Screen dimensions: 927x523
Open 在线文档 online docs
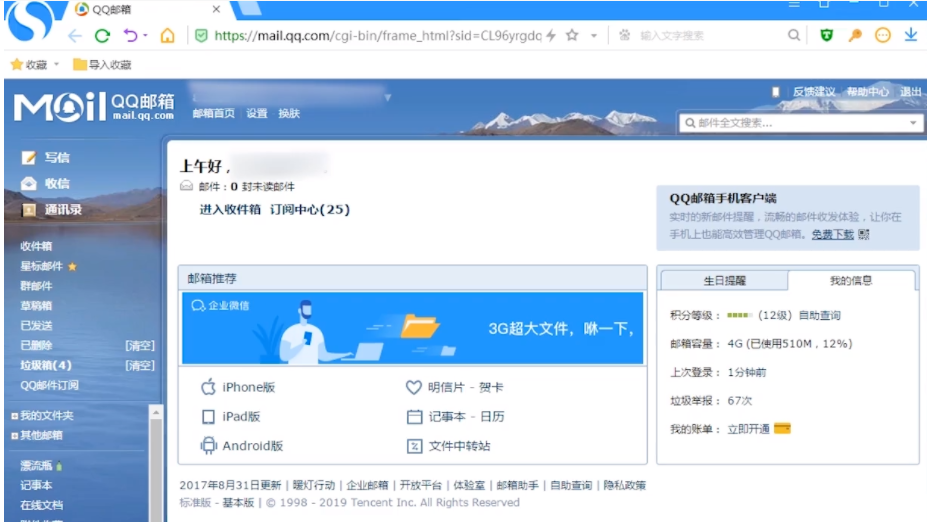[41, 505]
